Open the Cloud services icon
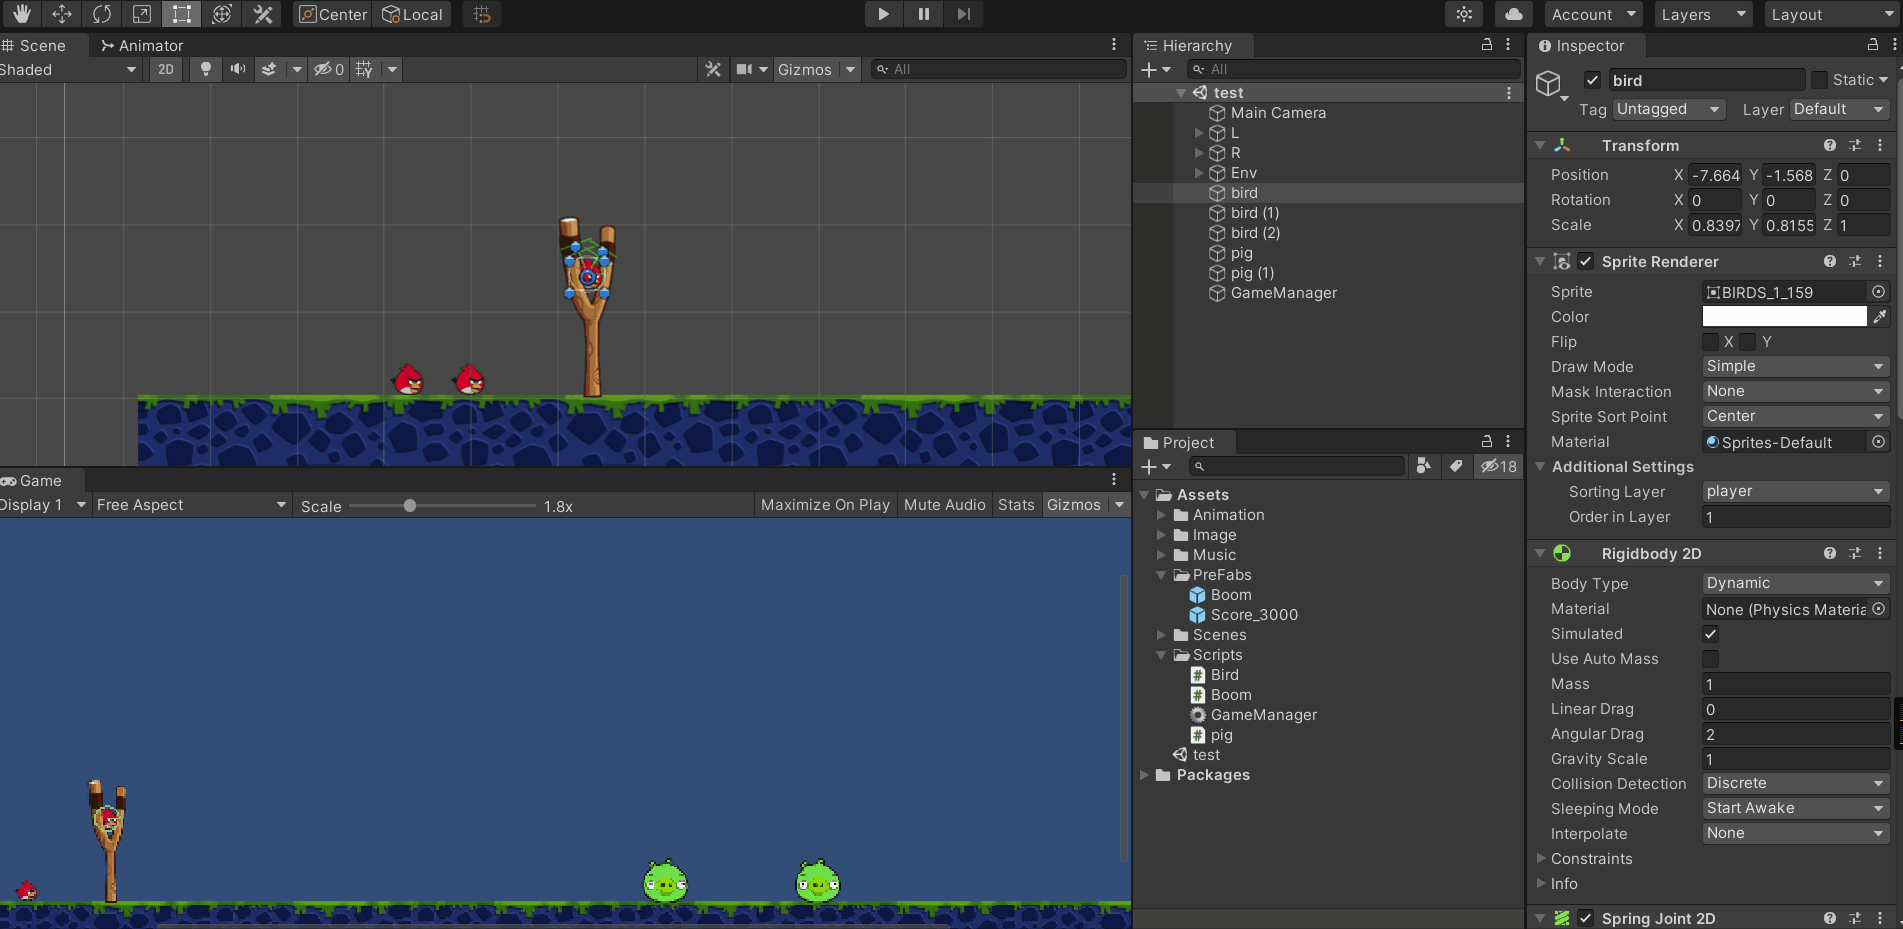 click(x=1514, y=14)
